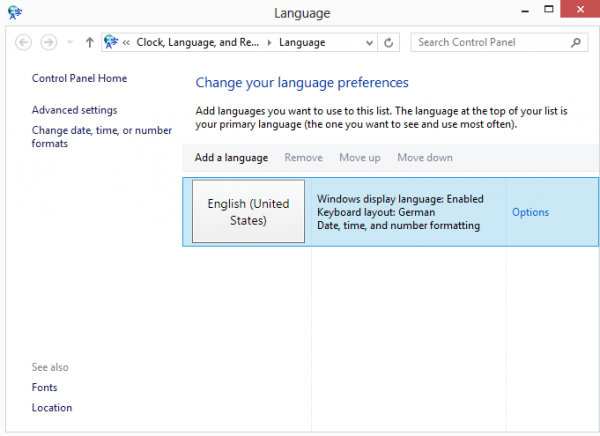
Task: Click Move down in language toolbar
Action: point(425,158)
